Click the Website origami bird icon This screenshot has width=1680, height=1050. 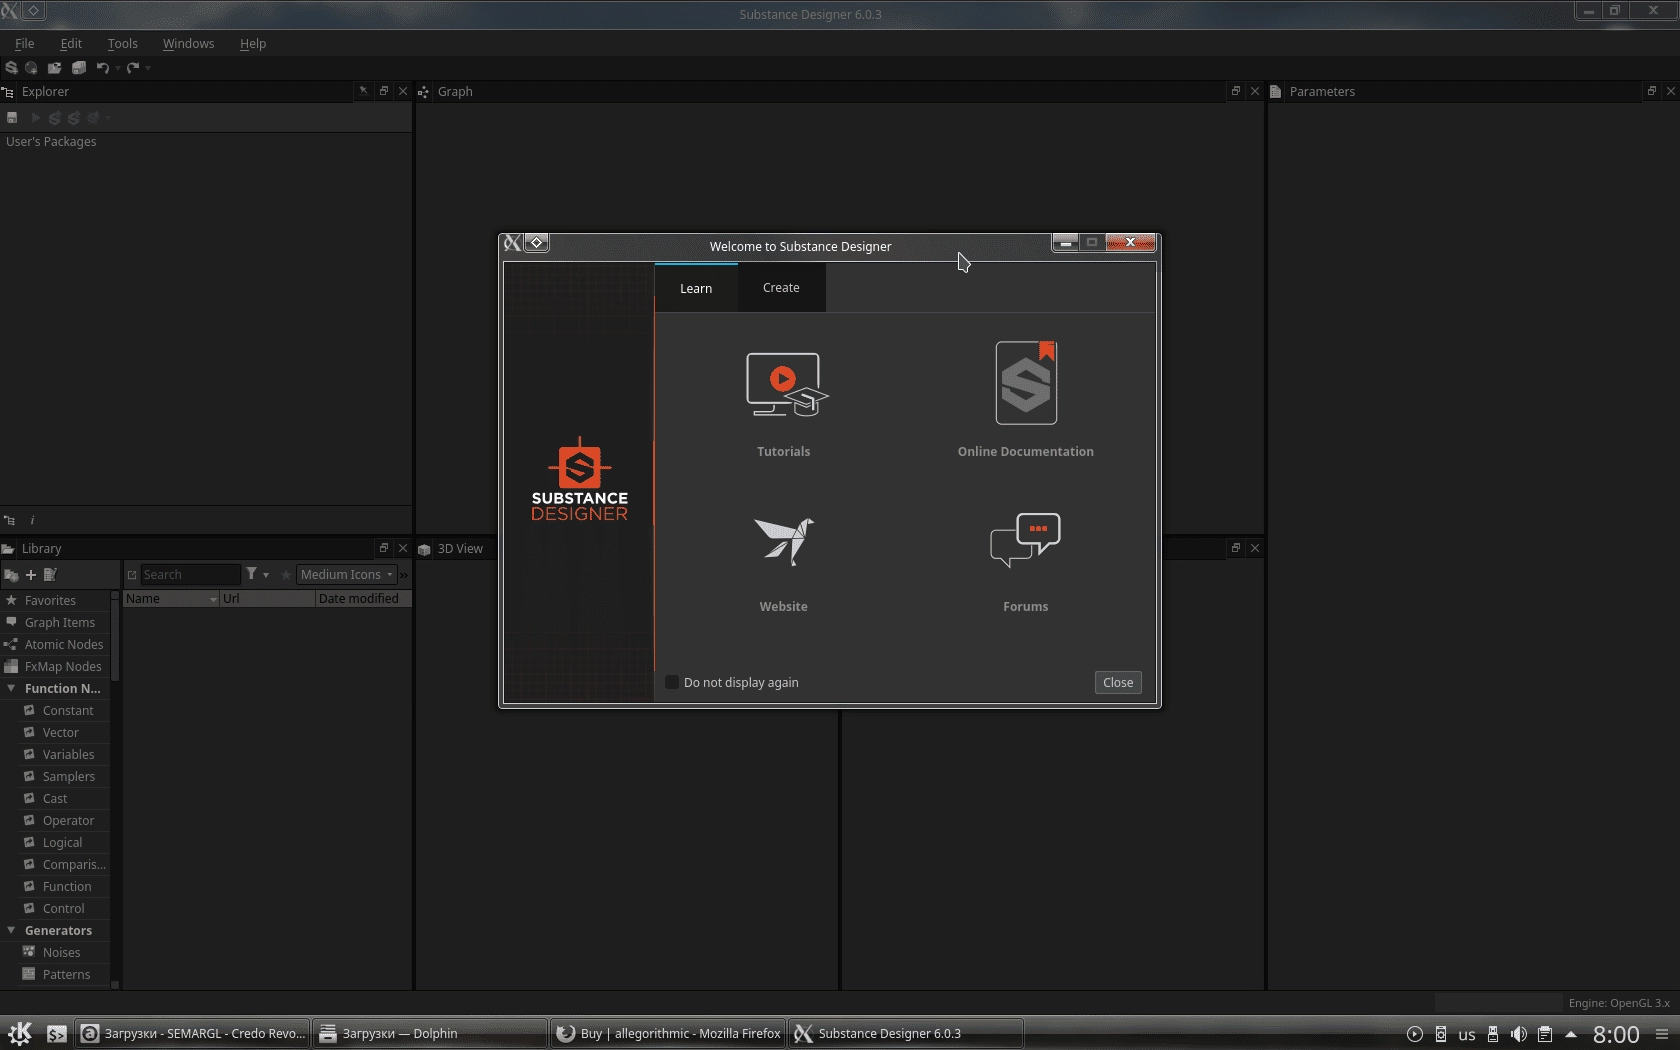pyautogui.click(x=785, y=541)
